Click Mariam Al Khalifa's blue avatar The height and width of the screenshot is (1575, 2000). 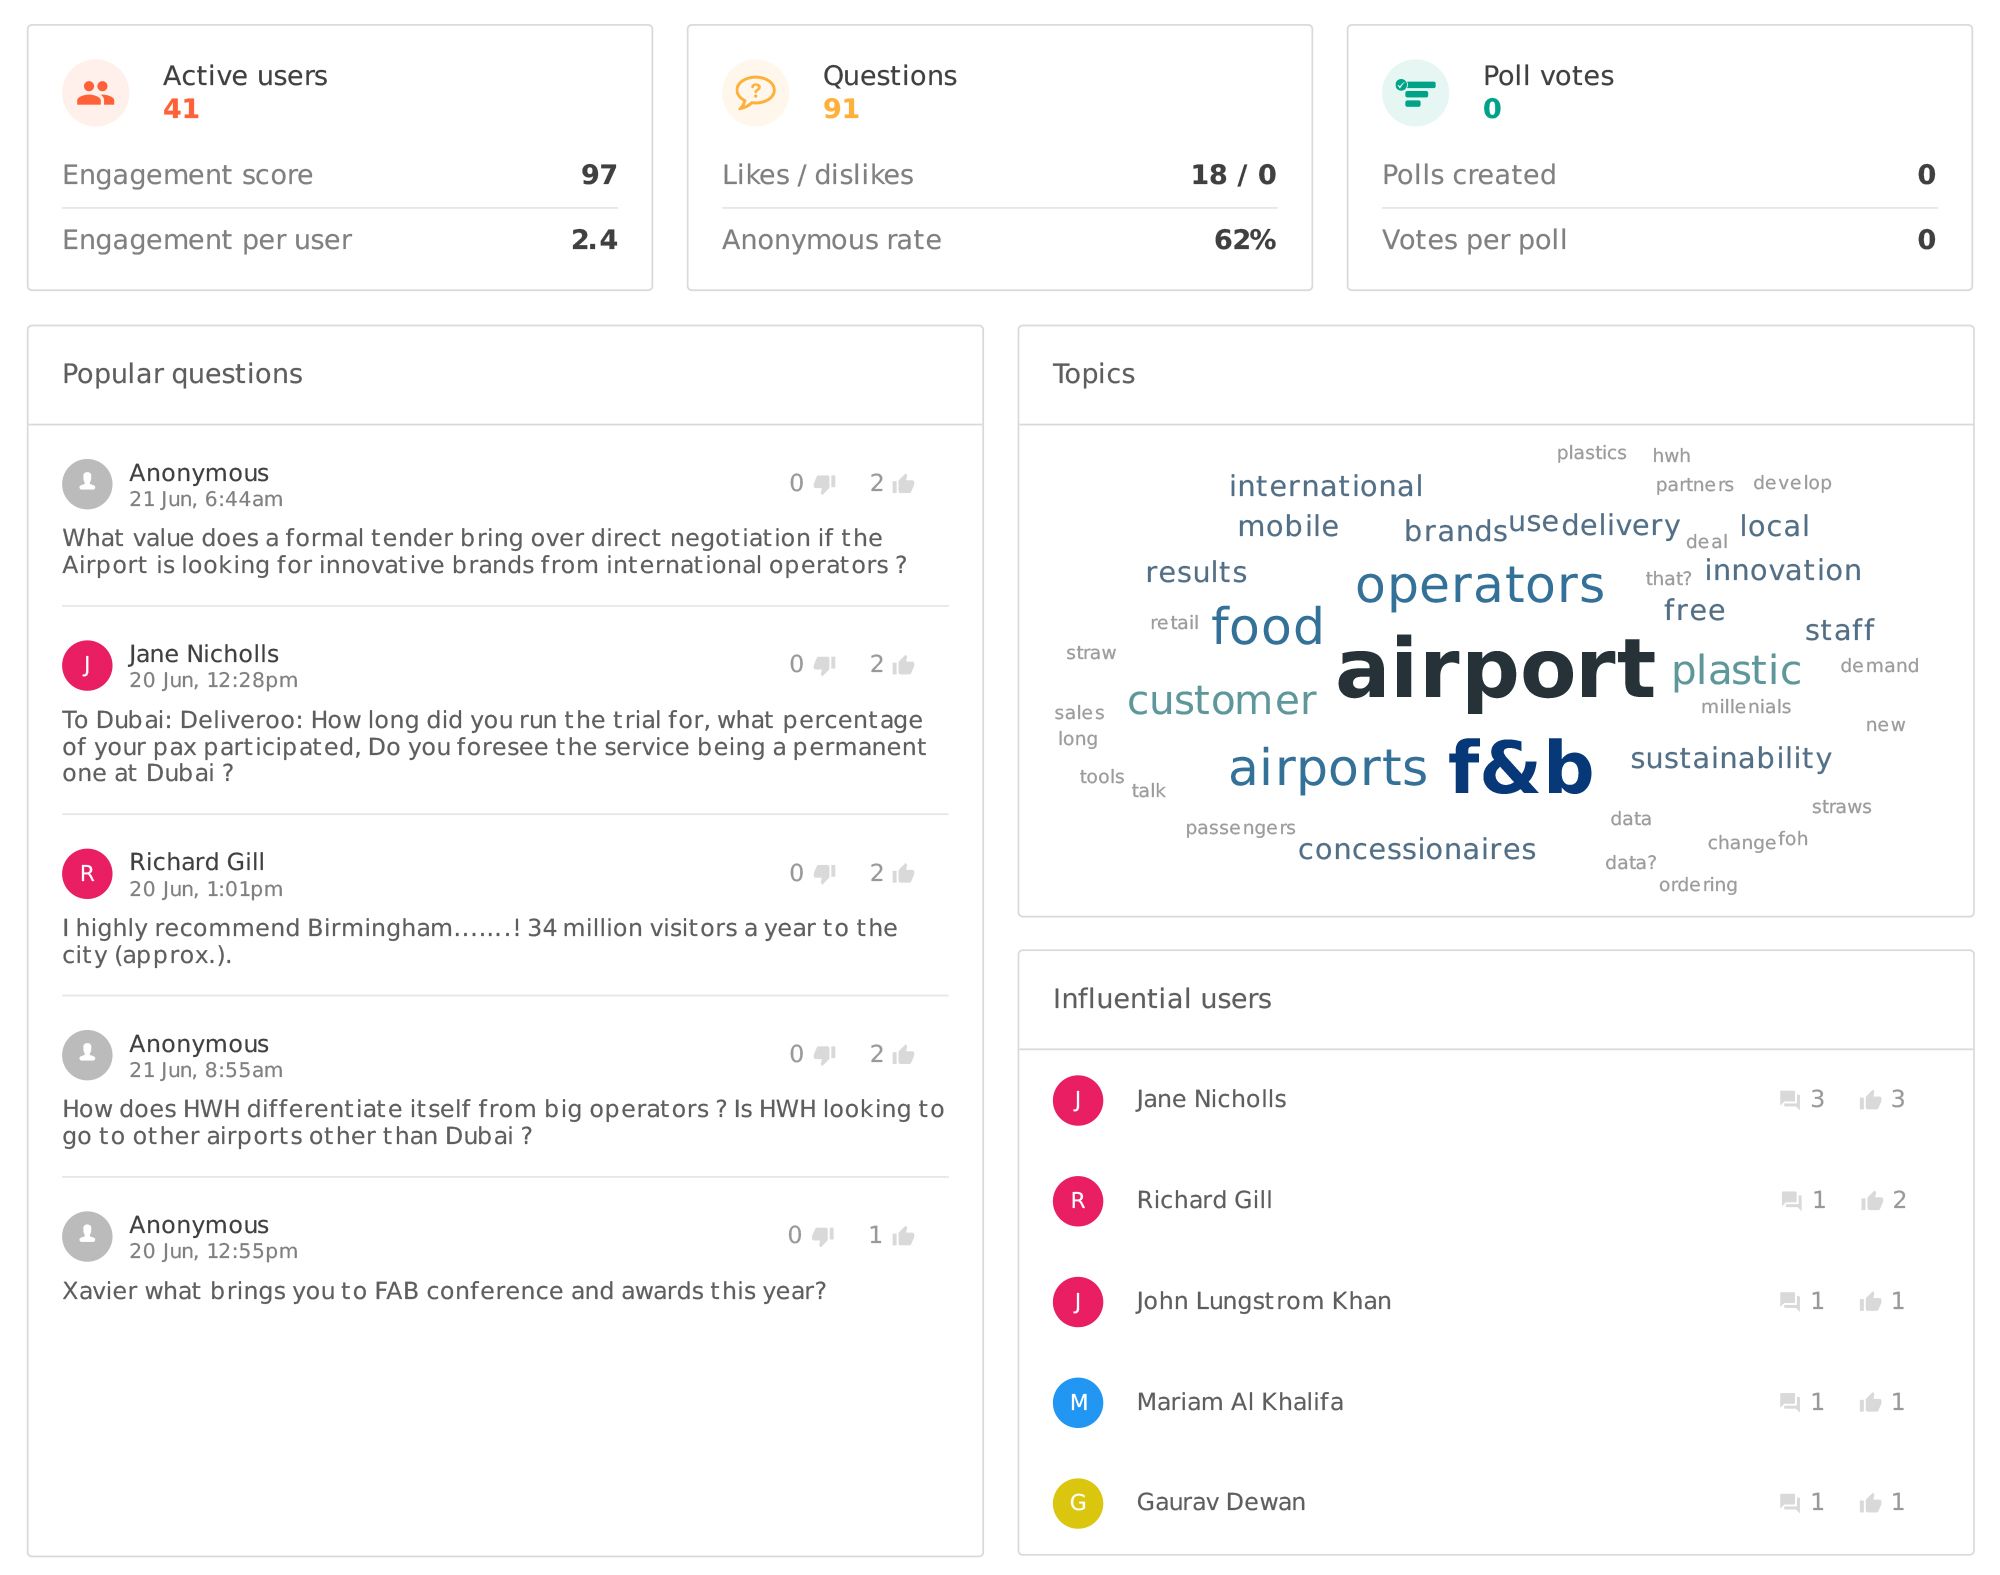1078,1402
